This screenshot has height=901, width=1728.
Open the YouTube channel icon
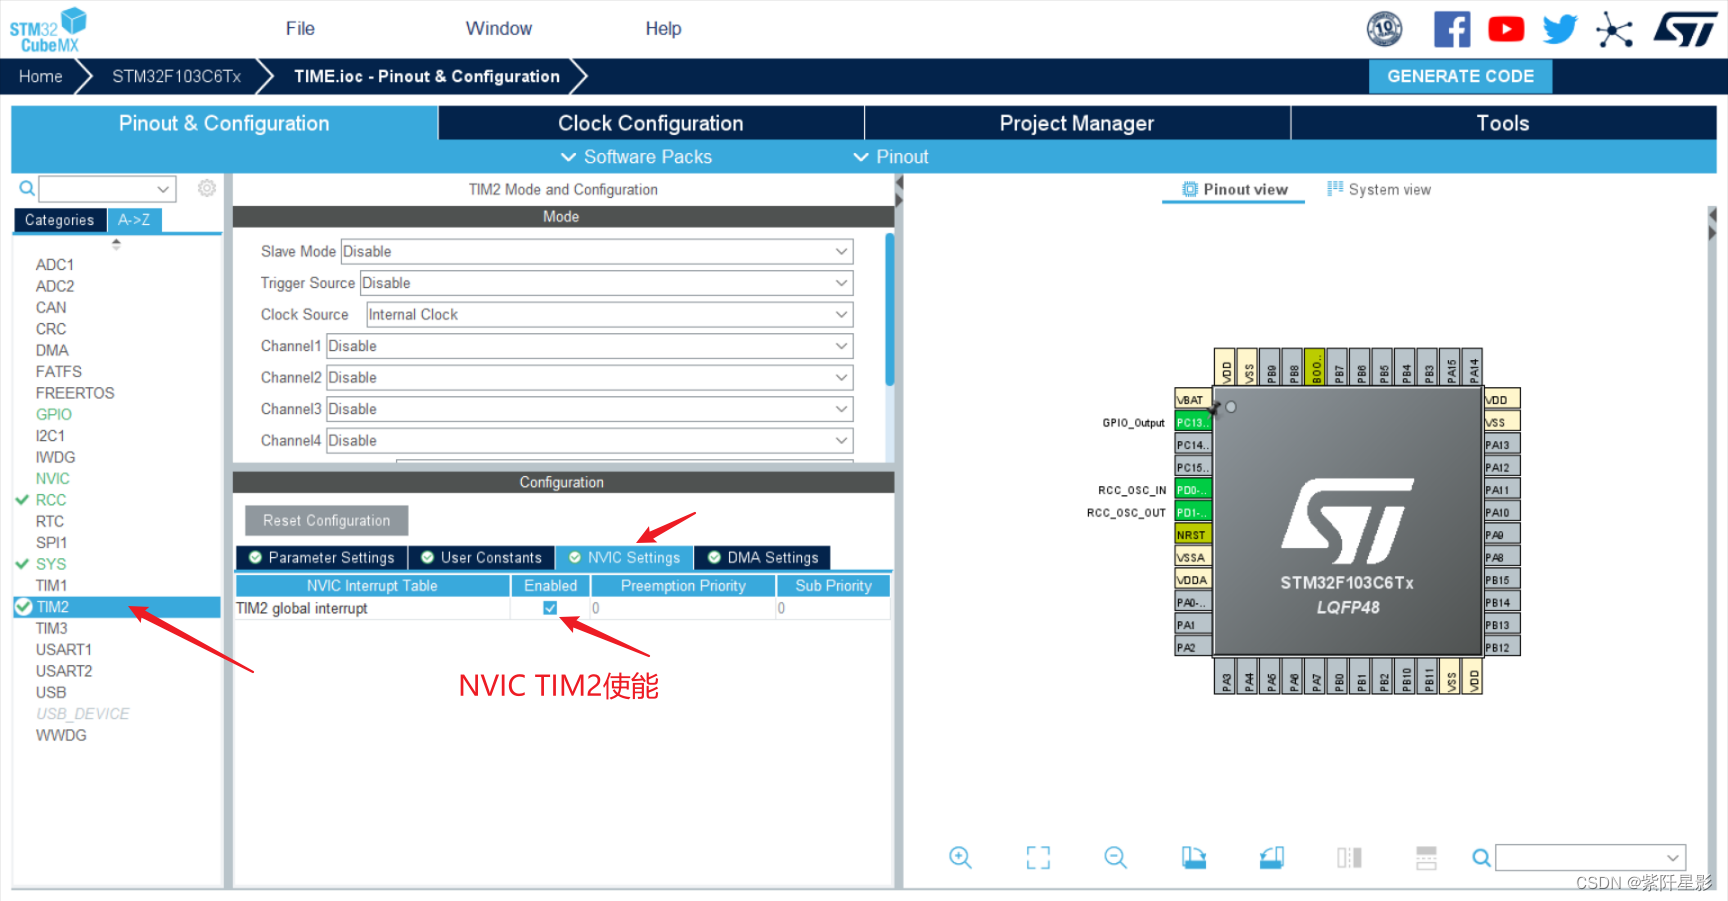[x=1506, y=29]
